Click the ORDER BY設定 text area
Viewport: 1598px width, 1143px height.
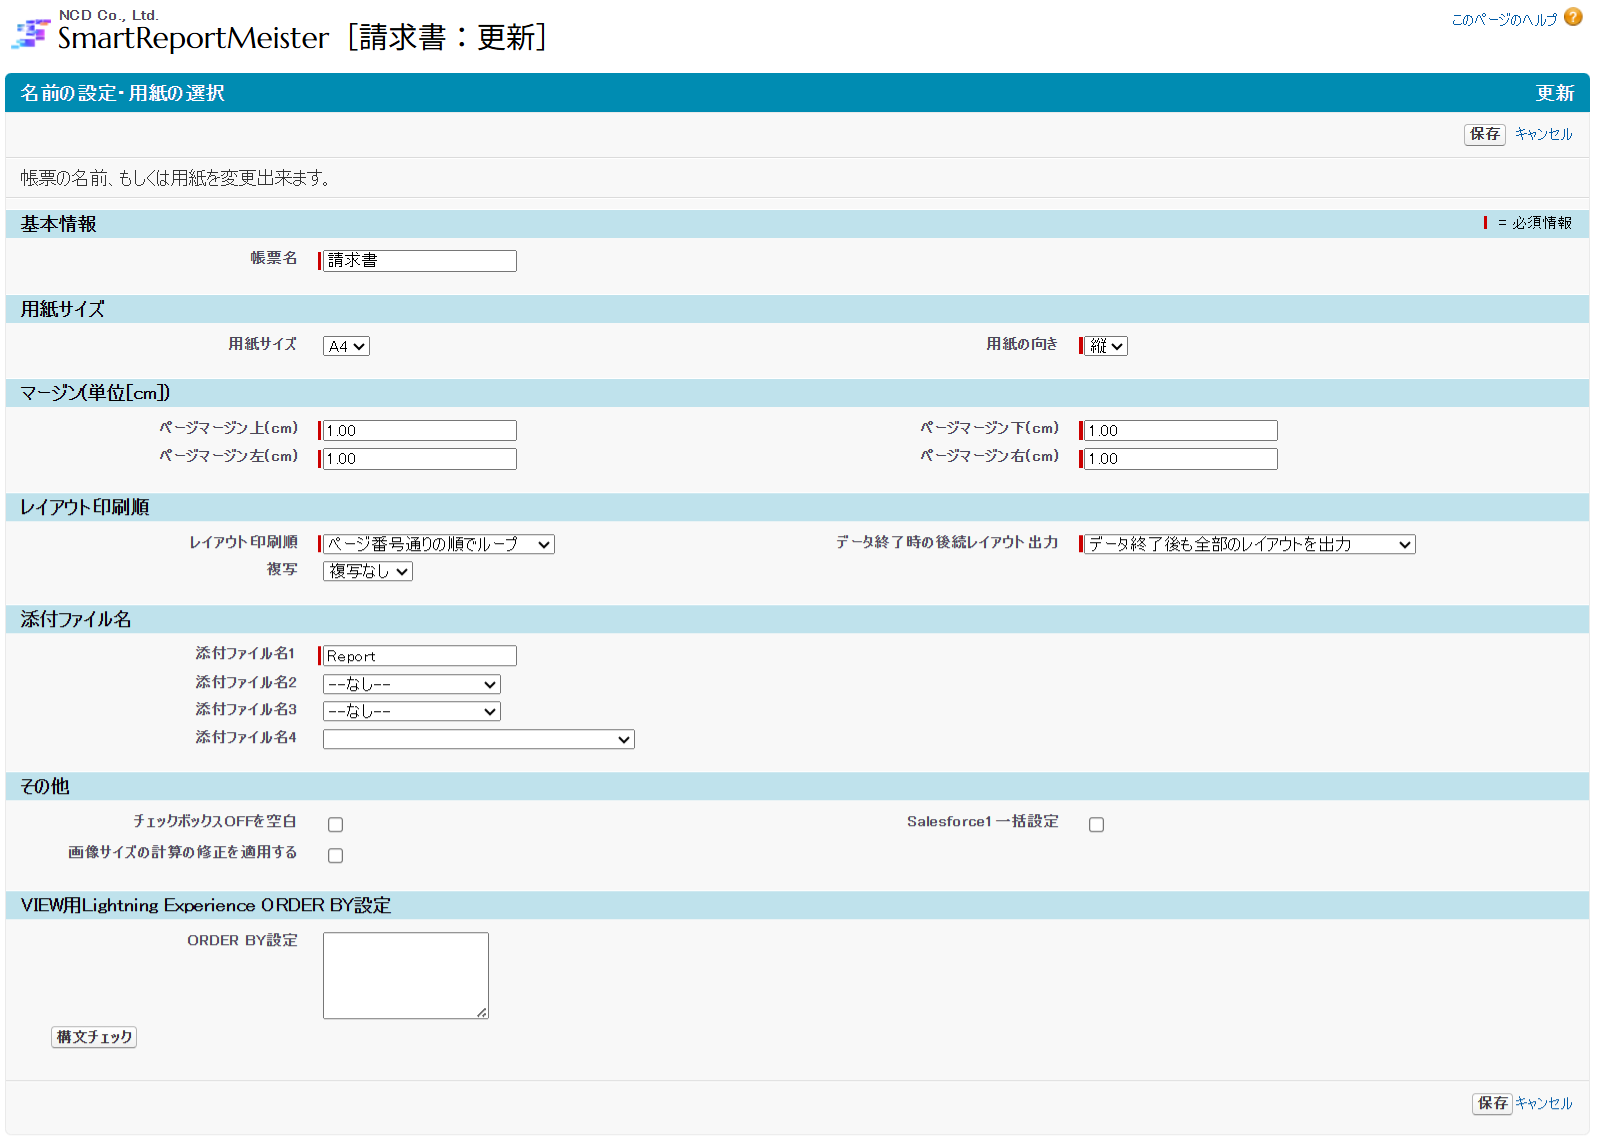[405, 976]
